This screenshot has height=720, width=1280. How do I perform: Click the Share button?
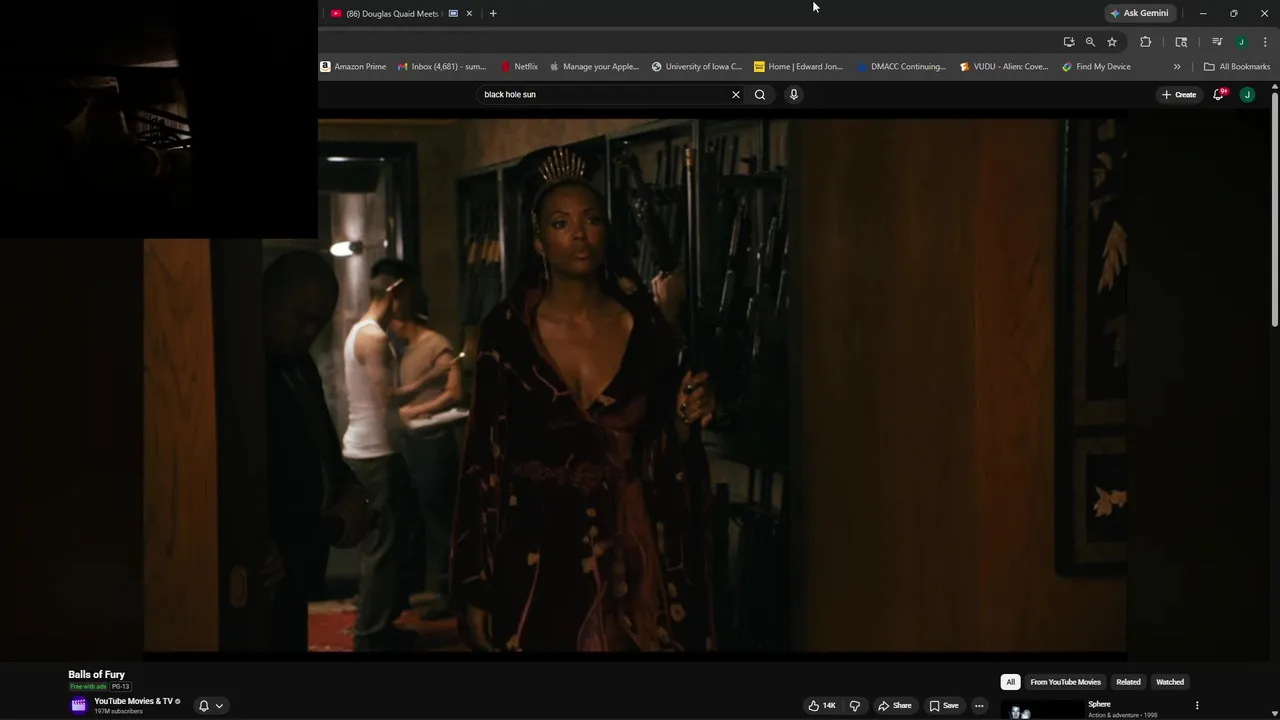(x=895, y=705)
